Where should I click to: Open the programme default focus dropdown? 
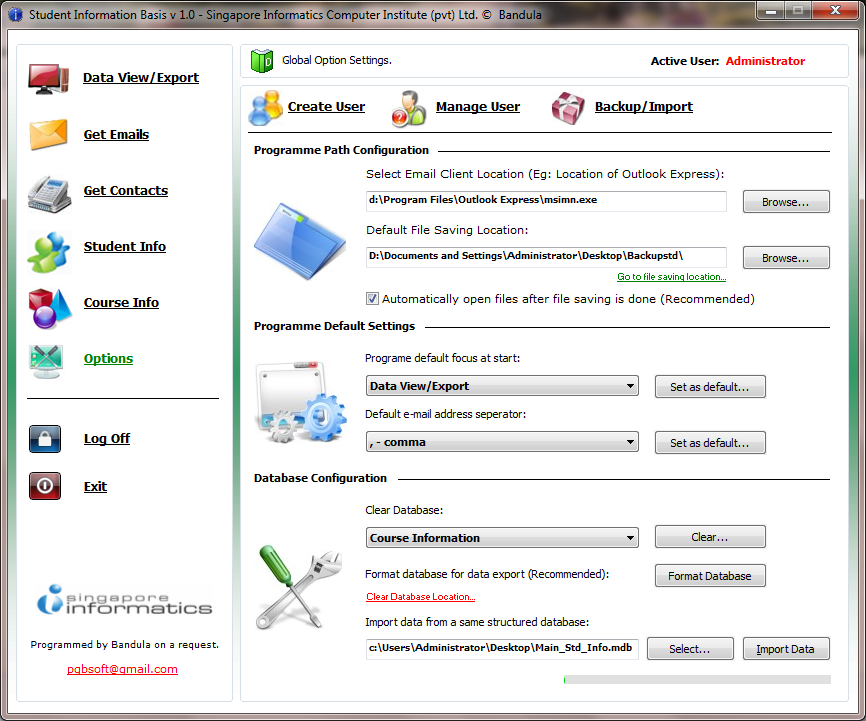[x=631, y=386]
